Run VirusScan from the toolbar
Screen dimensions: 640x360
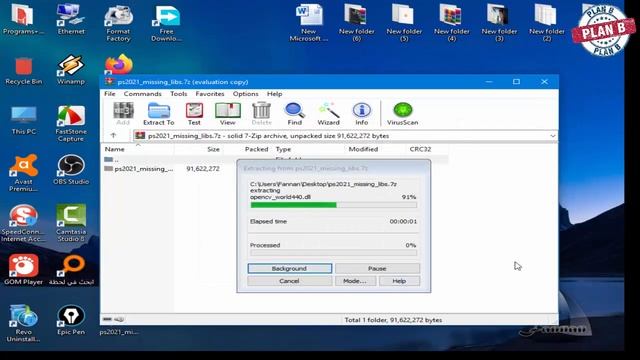[x=402, y=113]
